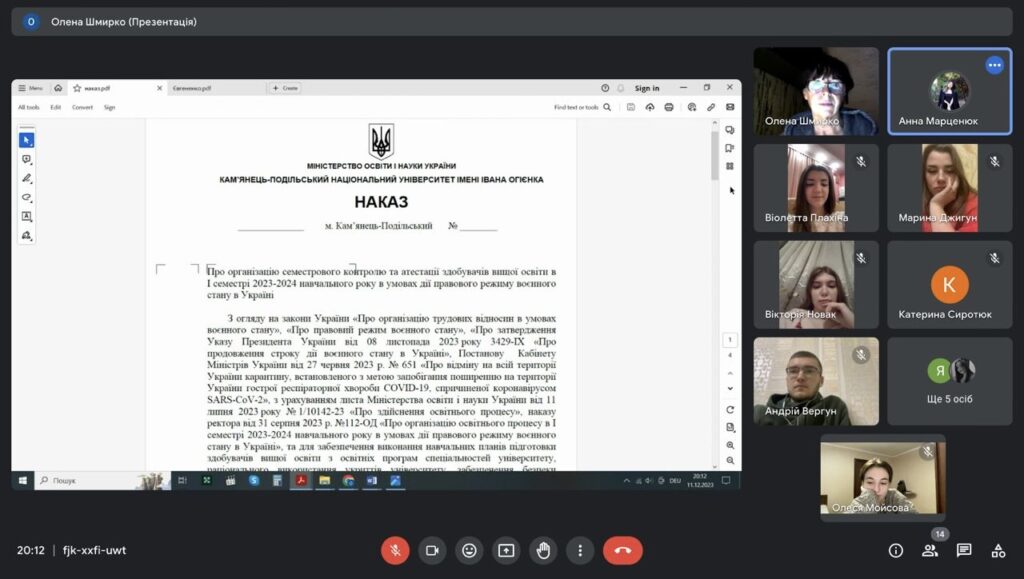Viewport: 1024px width, 579px height.
Task: Raise your hand in the meeting
Action: pyautogui.click(x=543, y=550)
